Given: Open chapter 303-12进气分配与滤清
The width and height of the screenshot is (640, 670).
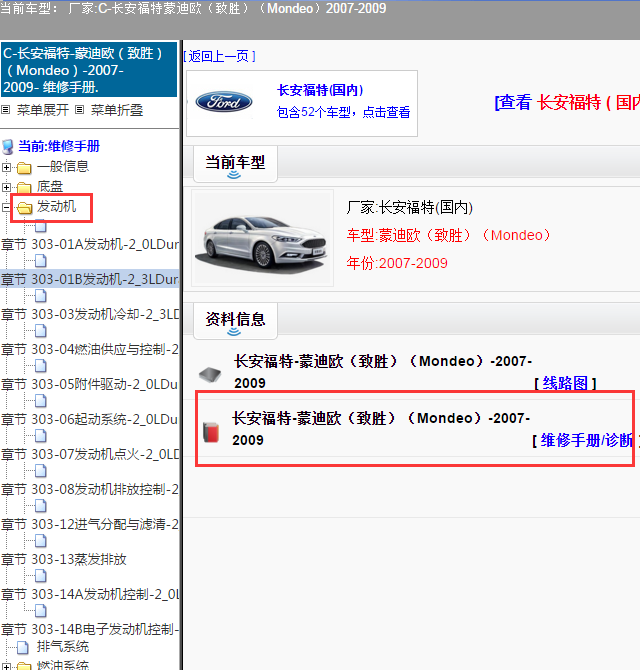Looking at the screenshot, I should [x=90, y=525].
